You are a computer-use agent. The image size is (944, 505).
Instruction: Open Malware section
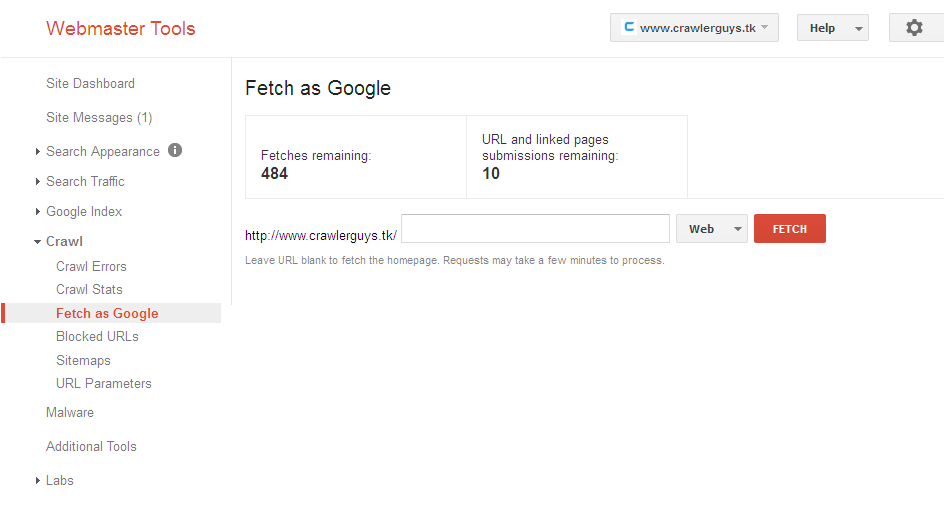pos(70,412)
